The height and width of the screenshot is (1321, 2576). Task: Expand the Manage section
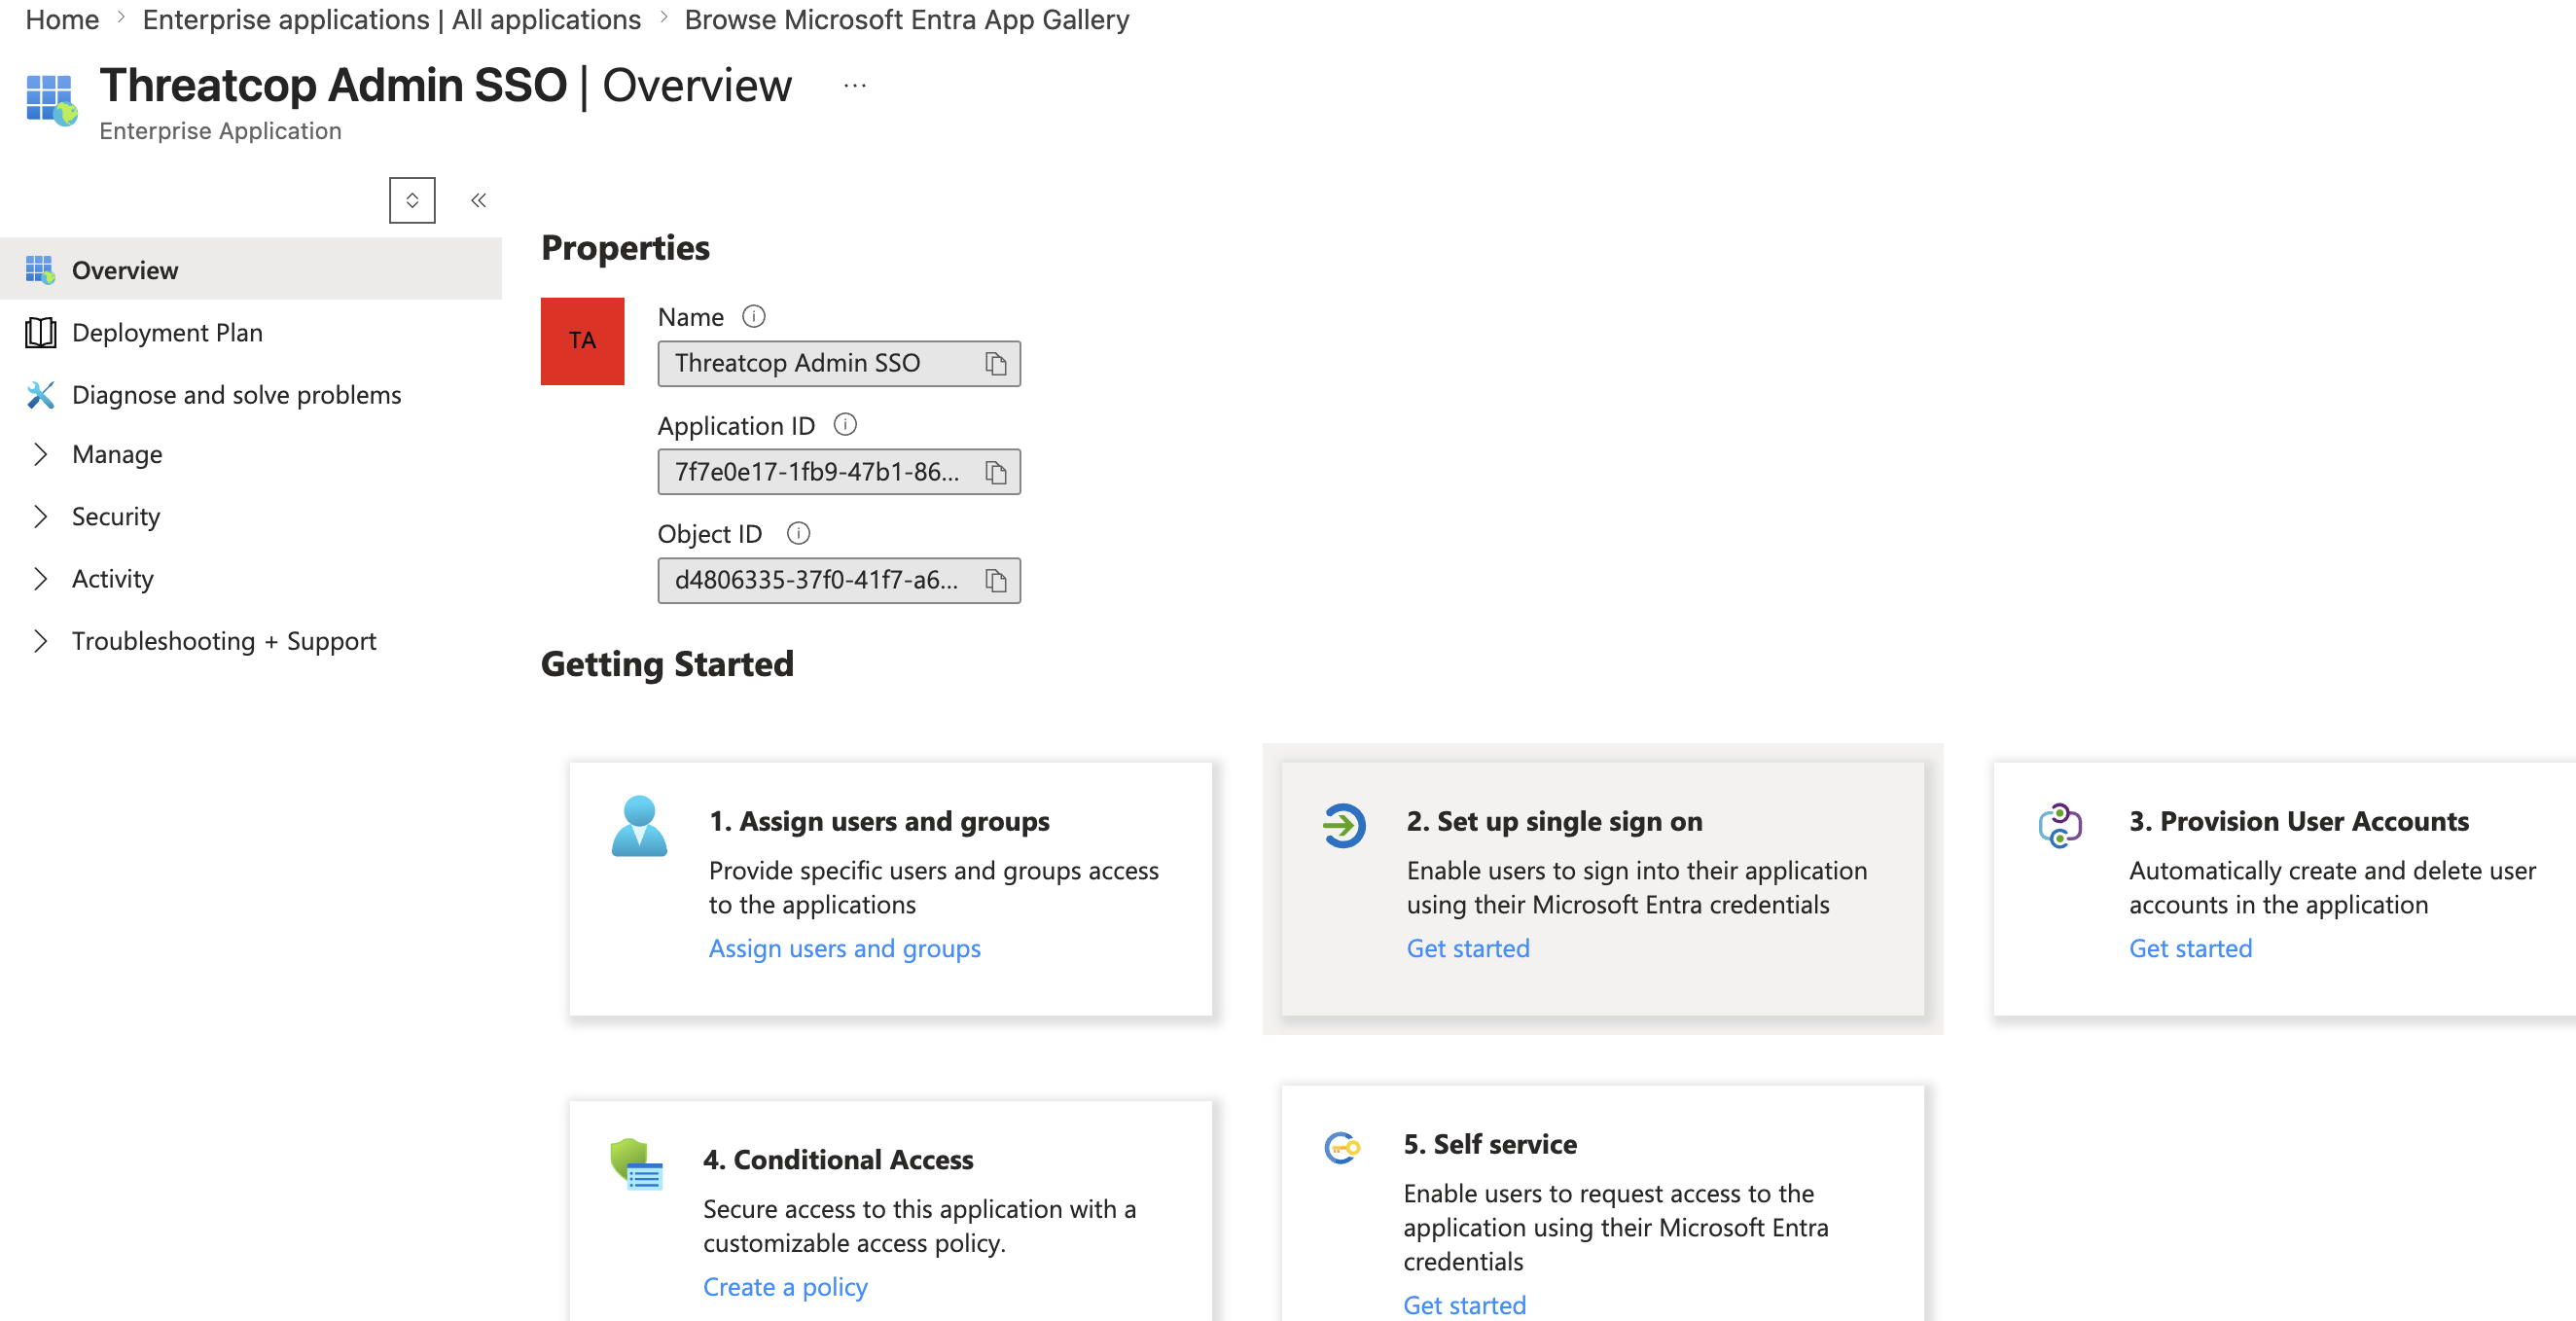coord(40,455)
